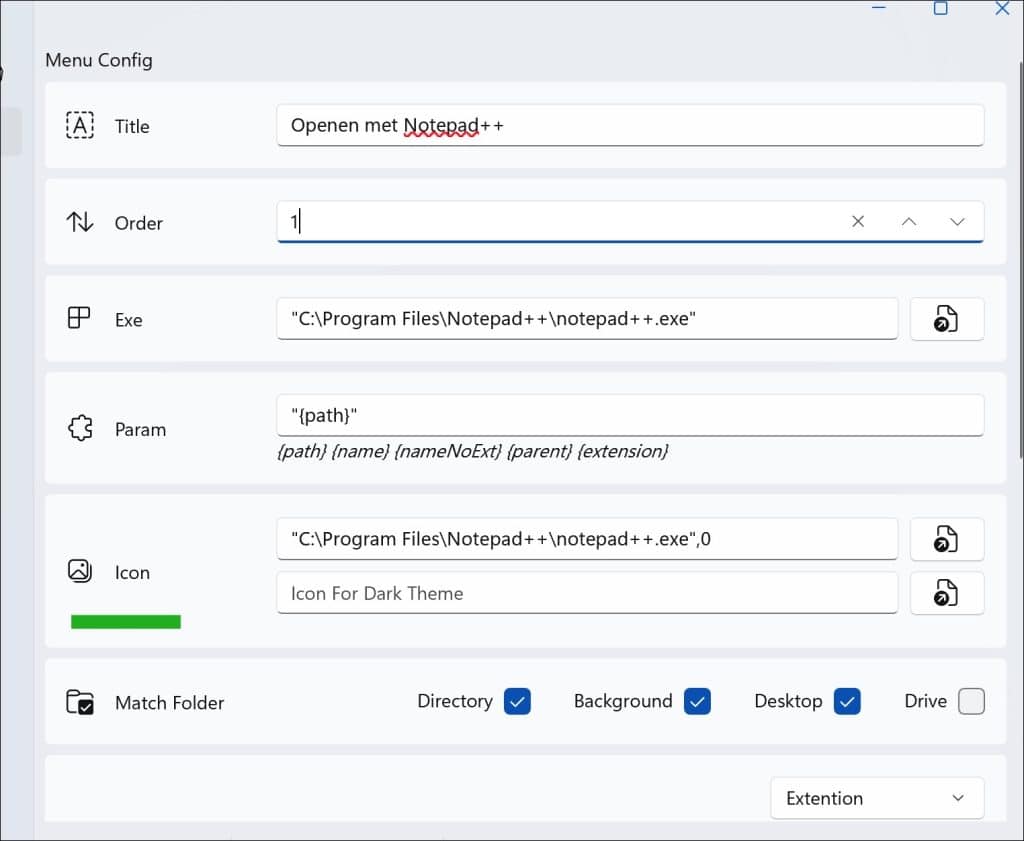This screenshot has height=841, width=1024.
Task: Enable the Drive checkbox
Action: (971, 701)
